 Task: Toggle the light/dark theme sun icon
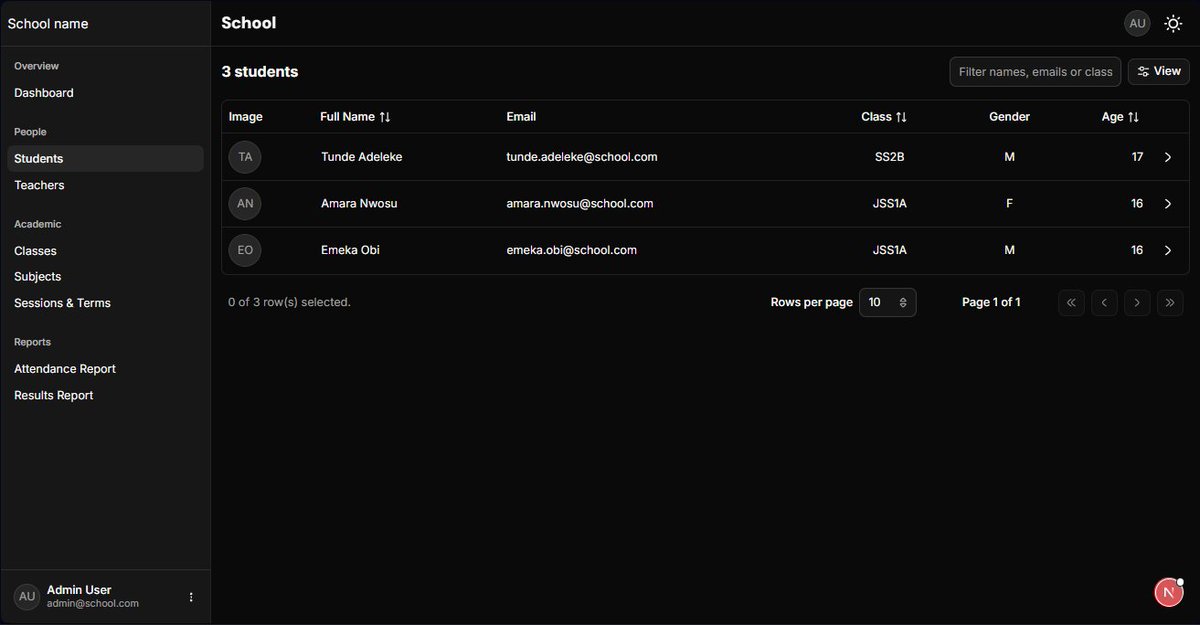[1173, 23]
